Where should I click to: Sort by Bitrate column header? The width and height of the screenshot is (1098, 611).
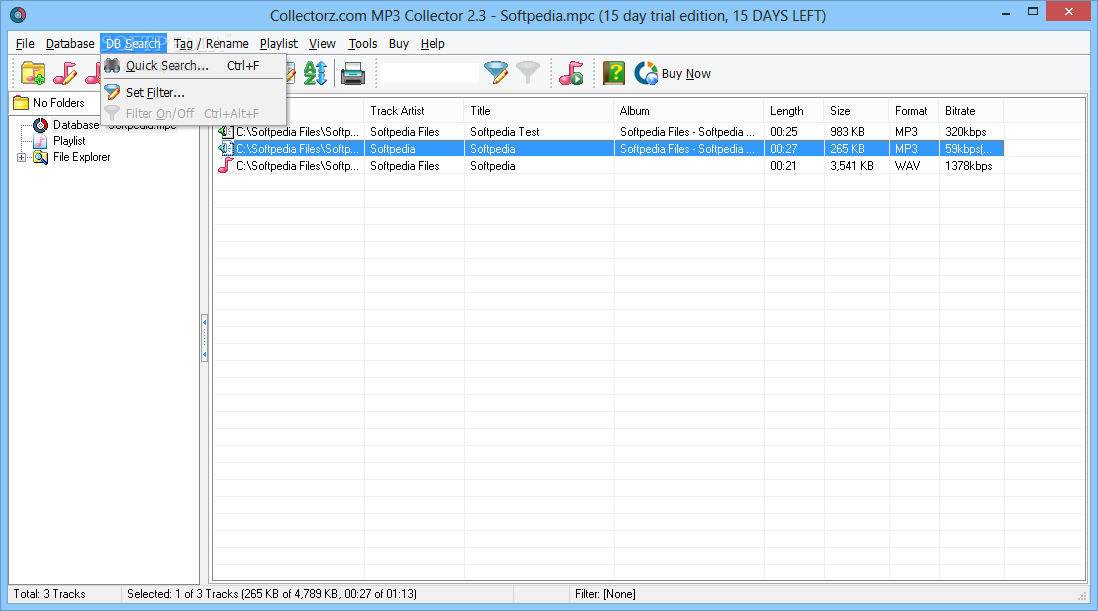(971, 111)
